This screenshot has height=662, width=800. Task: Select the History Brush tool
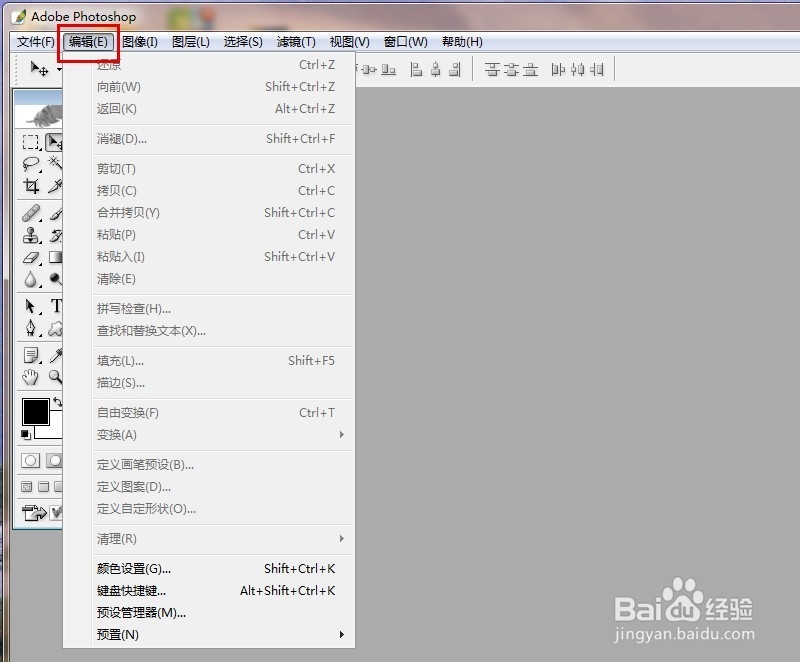pos(54,235)
